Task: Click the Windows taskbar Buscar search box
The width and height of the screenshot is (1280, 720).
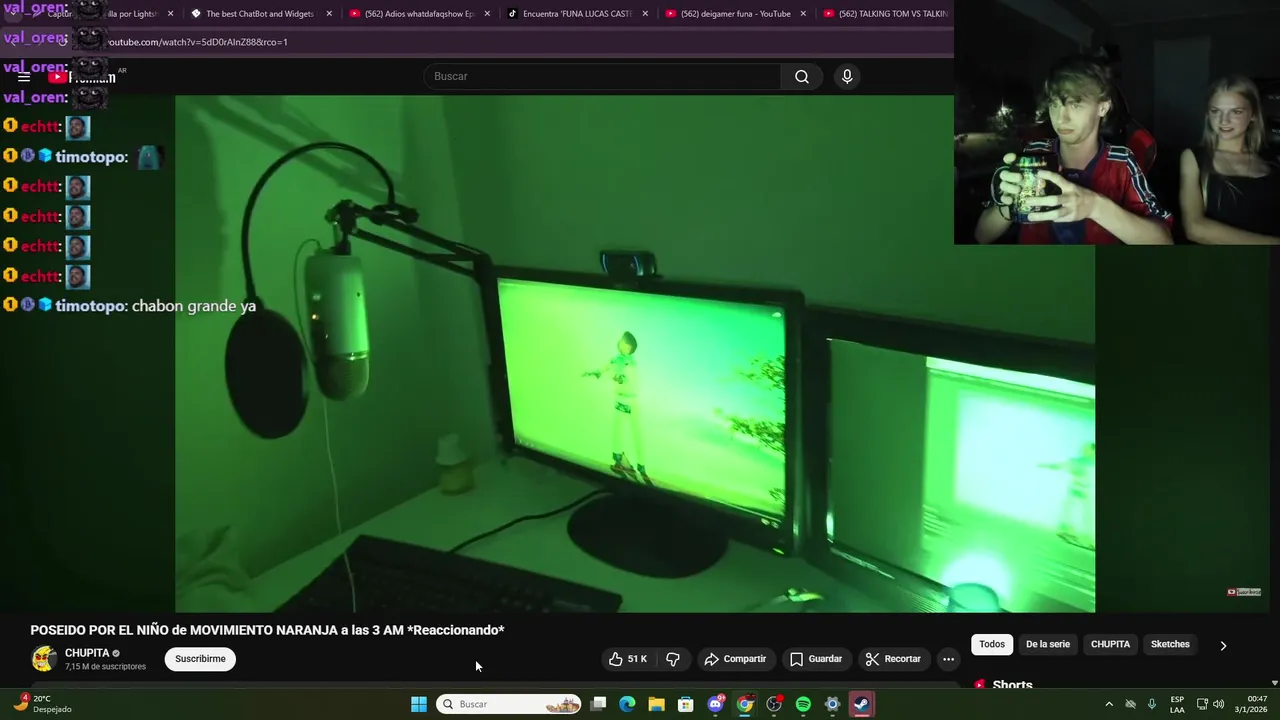Action: (x=509, y=704)
